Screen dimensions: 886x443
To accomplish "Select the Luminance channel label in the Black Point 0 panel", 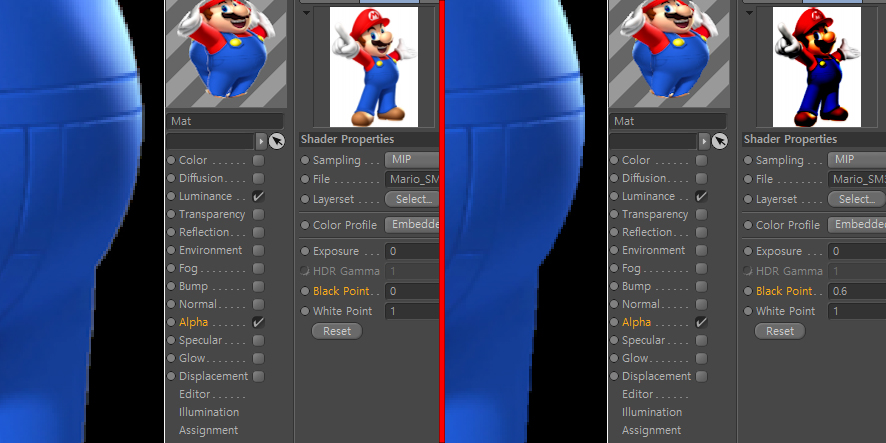I will coord(205,196).
